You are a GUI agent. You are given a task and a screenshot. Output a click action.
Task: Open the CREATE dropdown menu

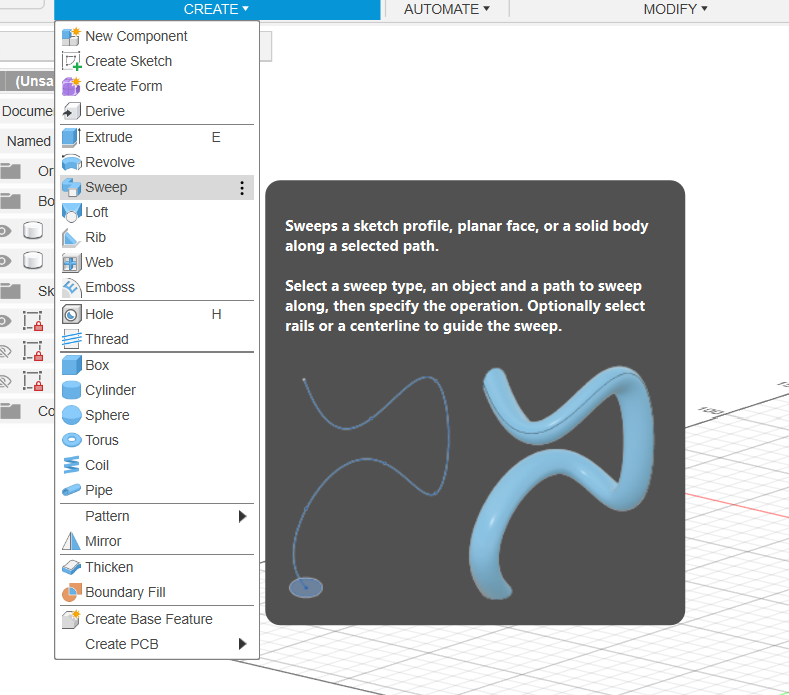click(x=216, y=9)
